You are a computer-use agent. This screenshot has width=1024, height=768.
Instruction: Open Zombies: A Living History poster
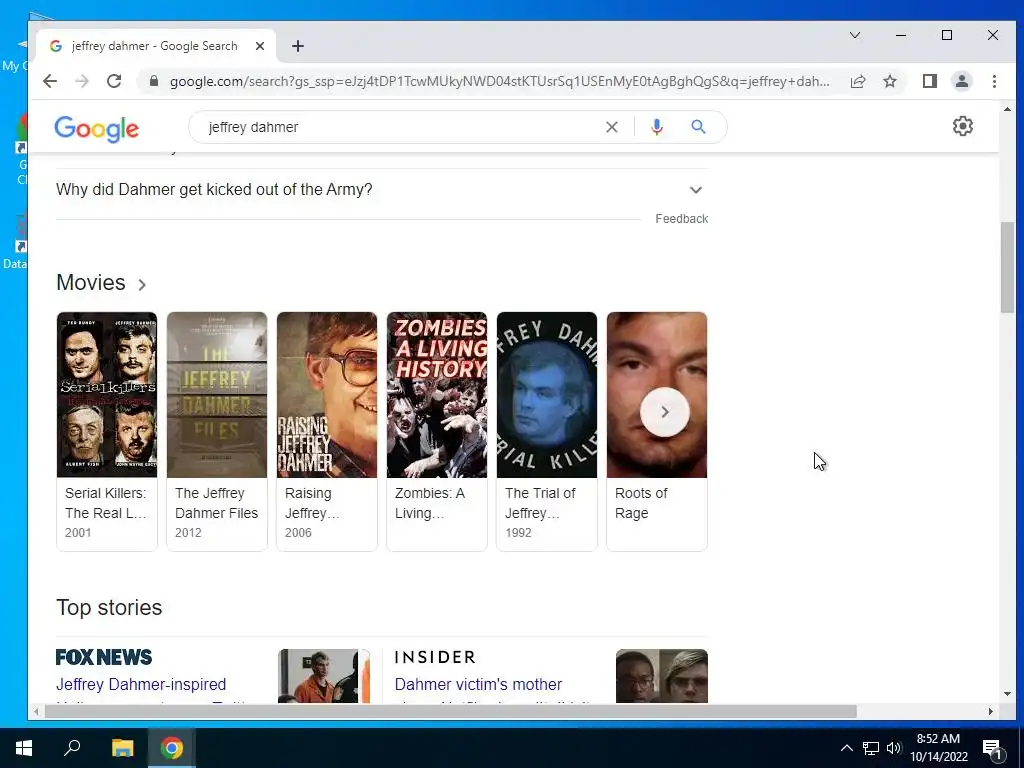tap(437, 394)
